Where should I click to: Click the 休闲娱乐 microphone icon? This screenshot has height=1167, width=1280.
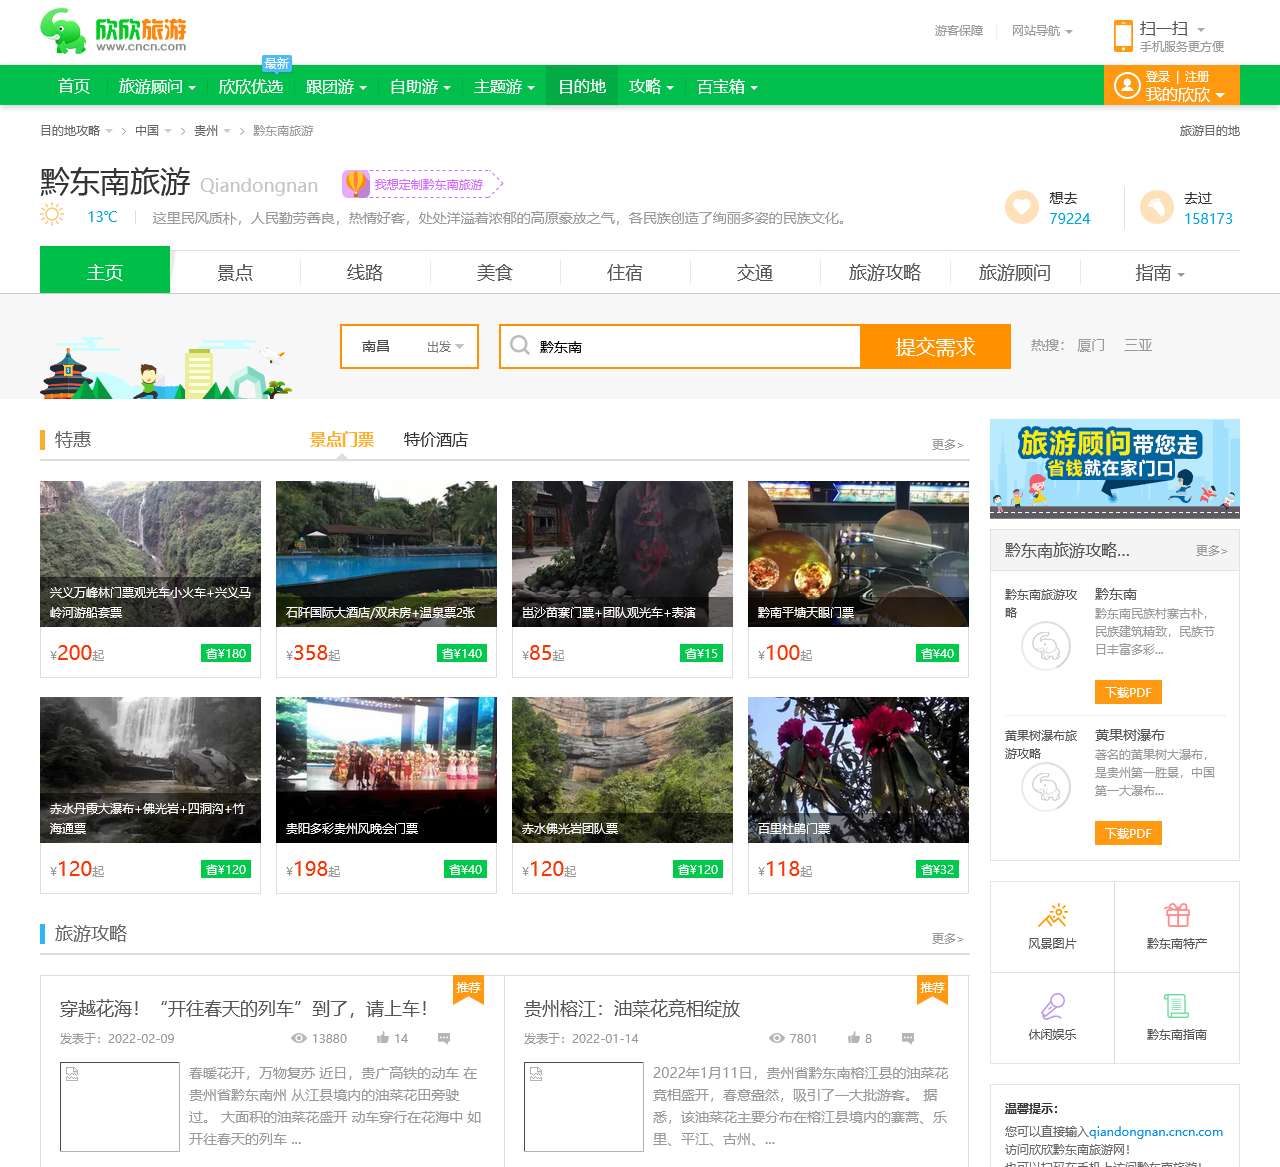[x=1051, y=1005]
